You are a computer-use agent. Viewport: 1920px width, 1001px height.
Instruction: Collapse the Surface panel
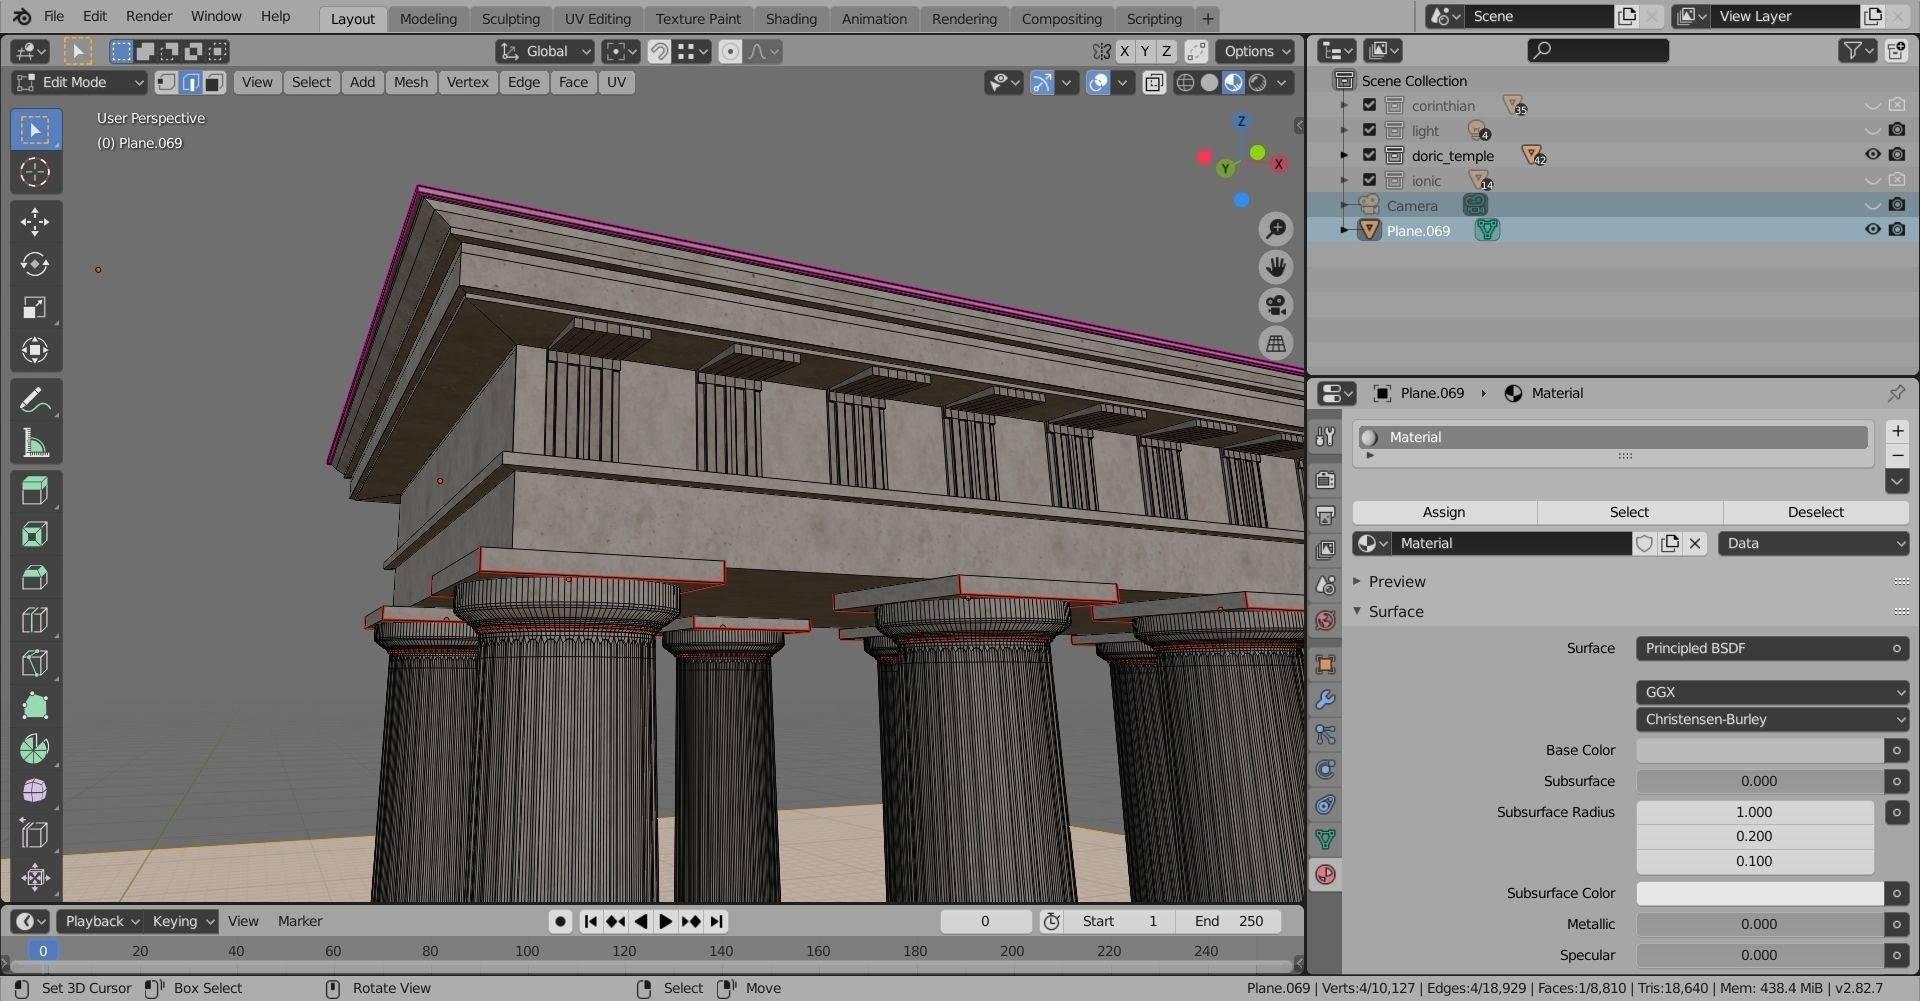click(1357, 611)
